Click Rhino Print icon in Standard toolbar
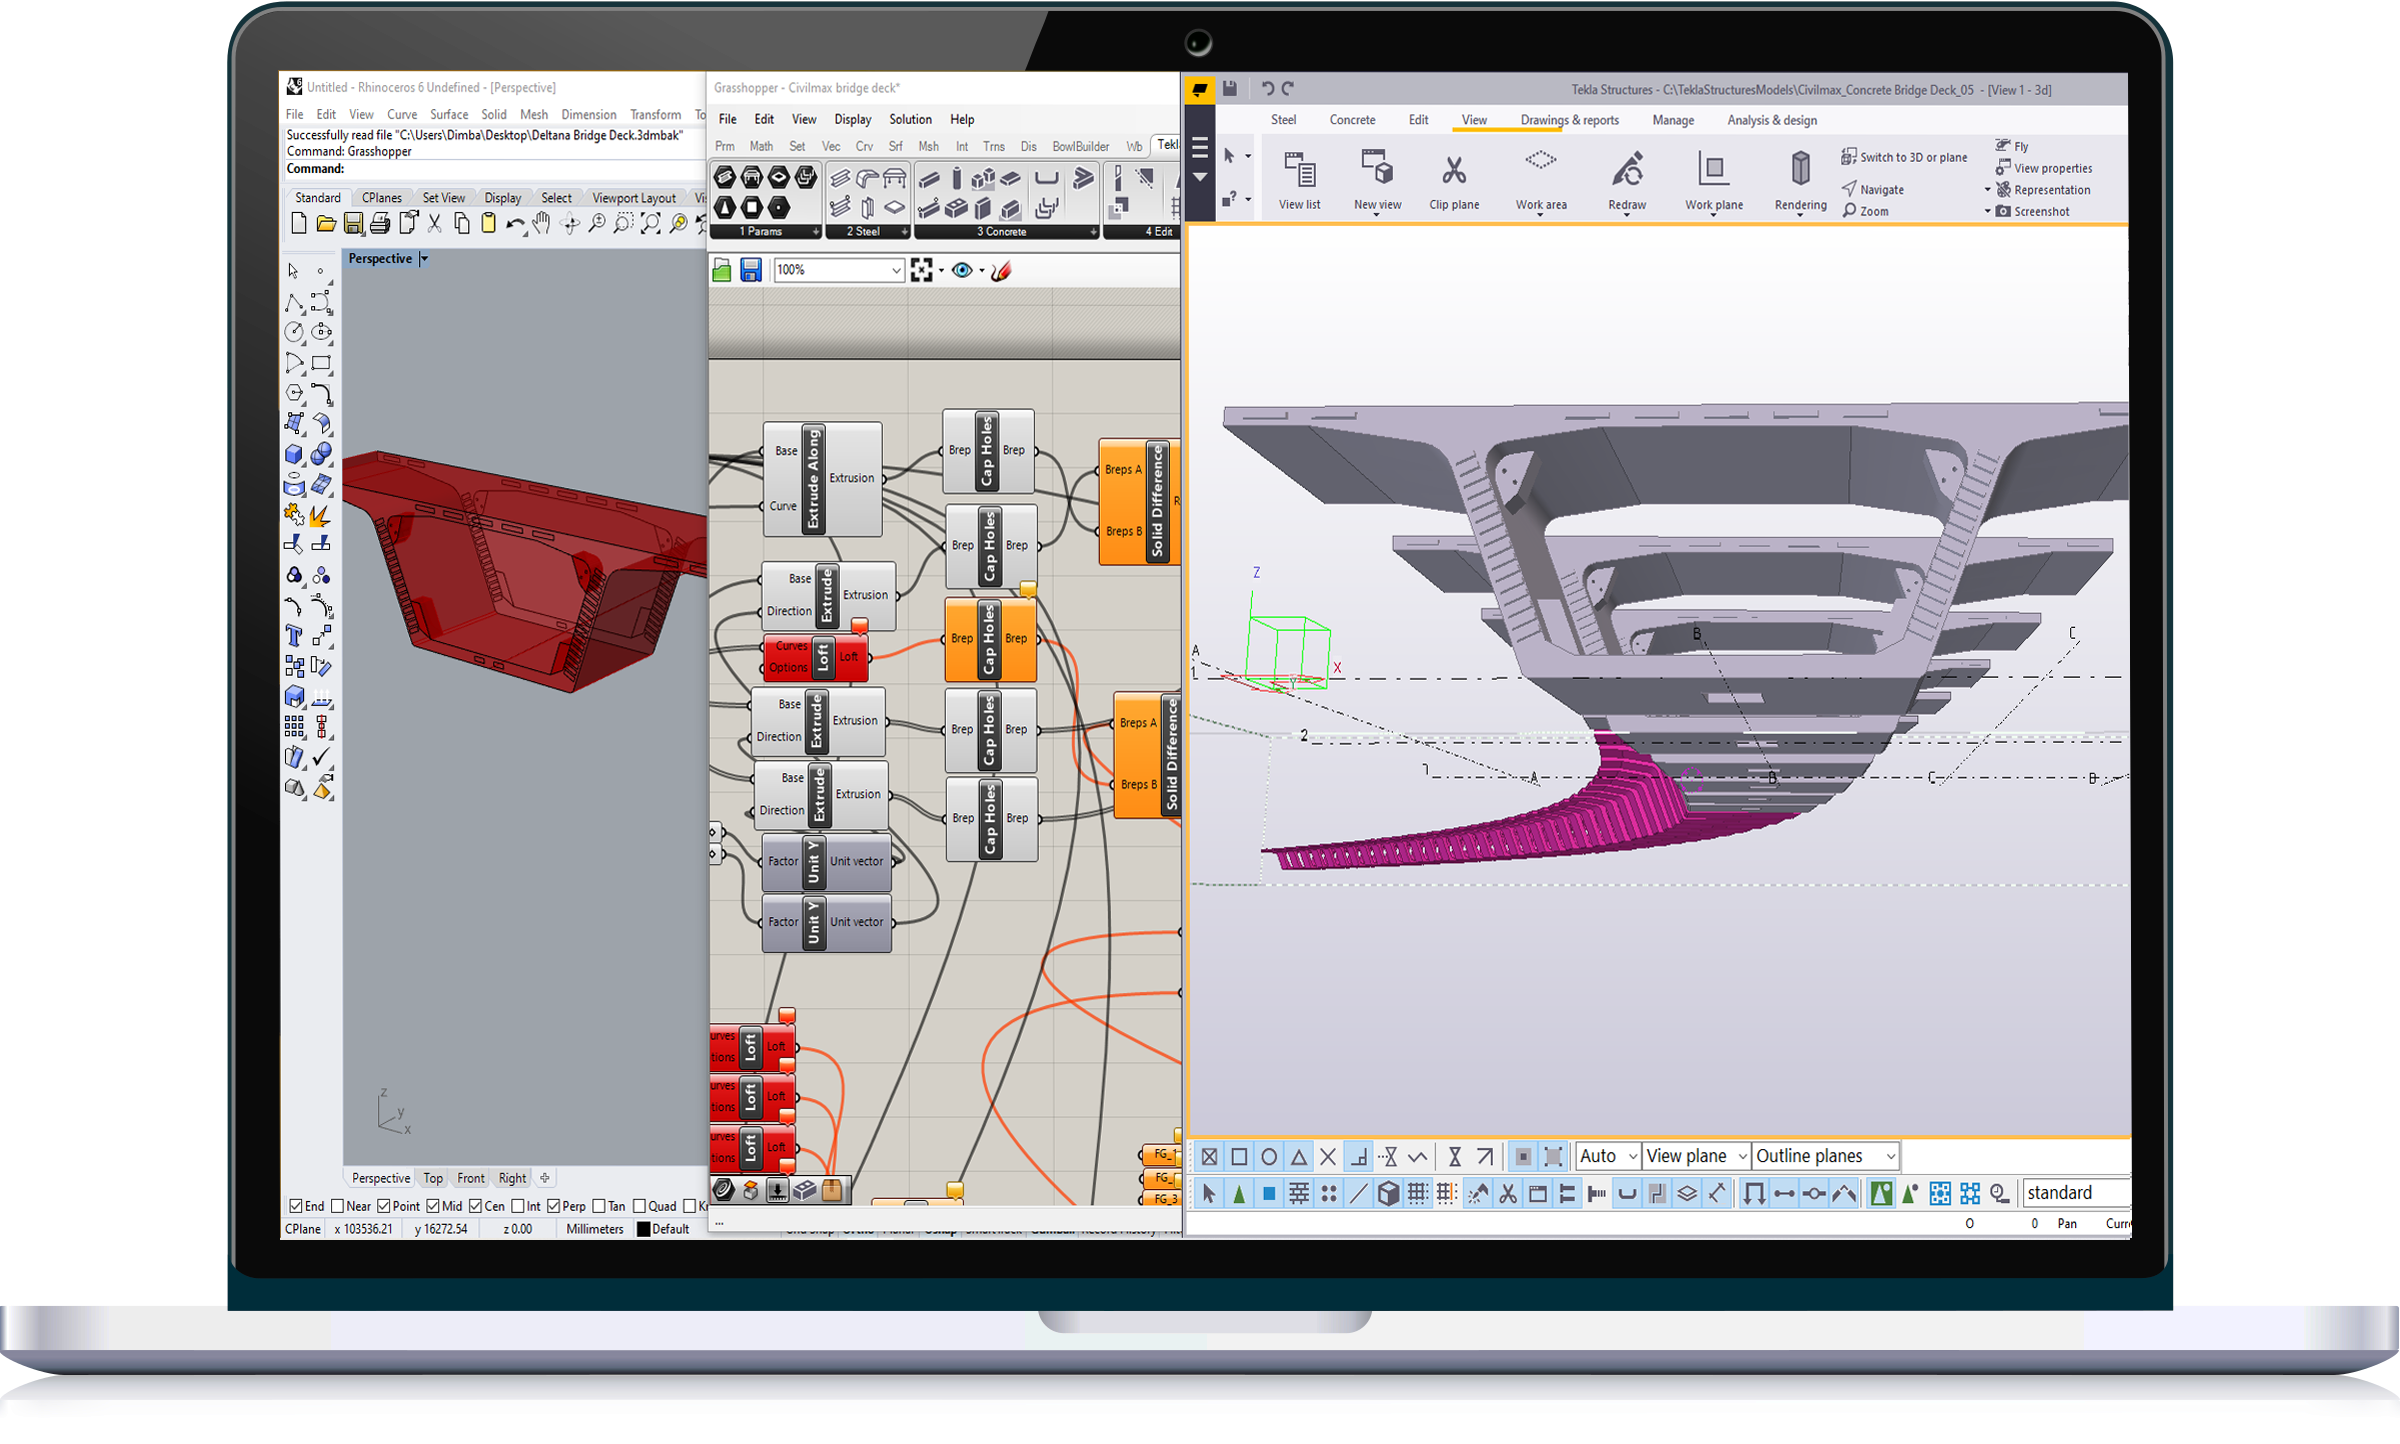Viewport: 2400px width, 1444px height. click(x=380, y=224)
